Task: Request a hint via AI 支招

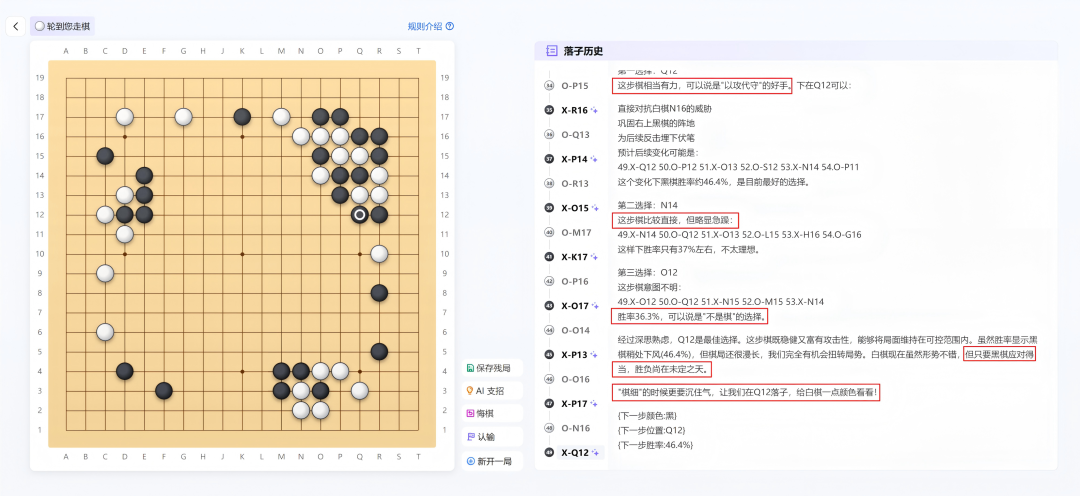Action: point(490,390)
